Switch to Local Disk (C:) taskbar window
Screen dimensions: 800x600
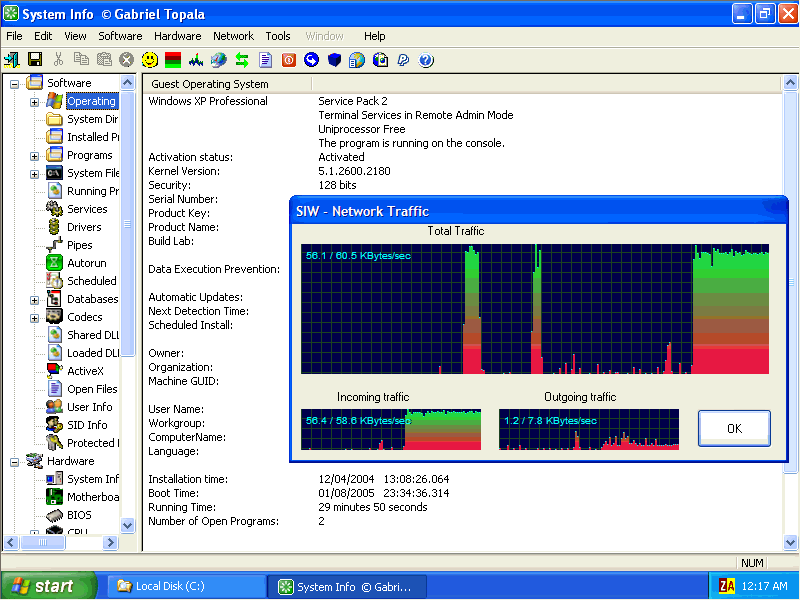[x=186, y=586]
